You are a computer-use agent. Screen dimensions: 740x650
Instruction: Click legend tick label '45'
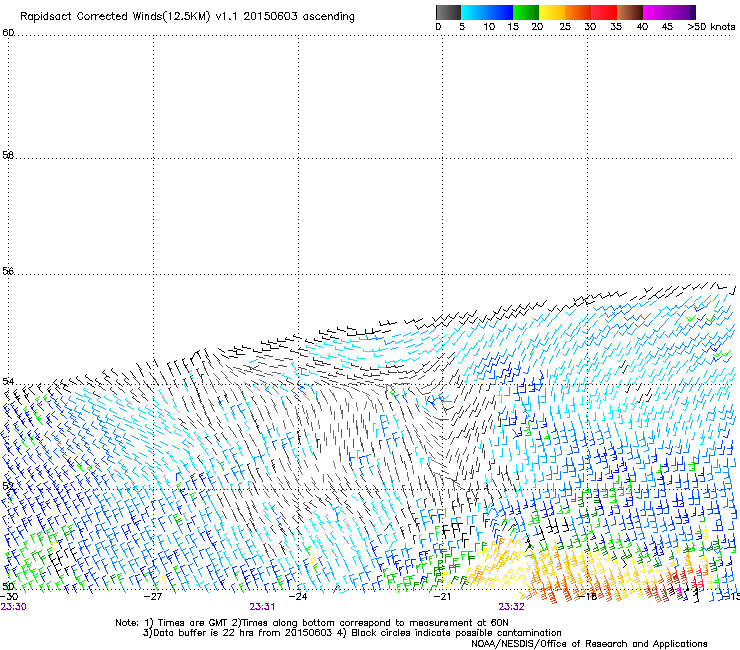pyautogui.click(x=667, y=27)
